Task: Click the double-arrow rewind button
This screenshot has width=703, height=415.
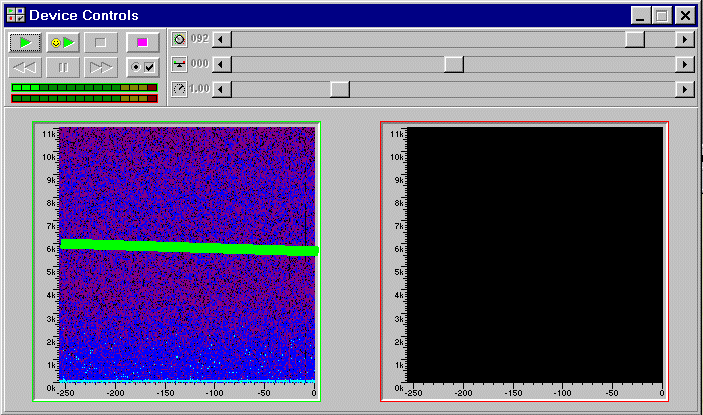Action: pyautogui.click(x=25, y=68)
